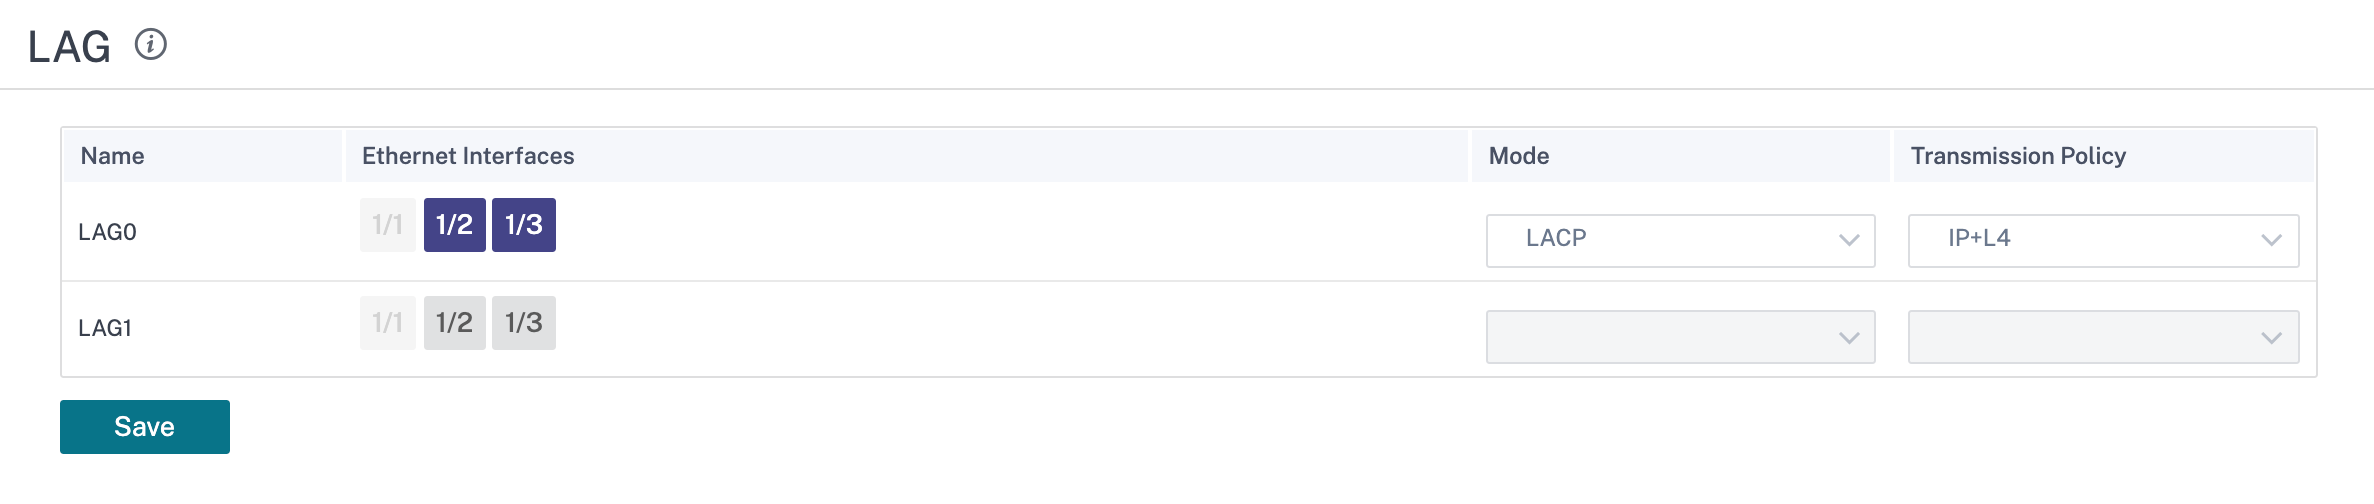The height and width of the screenshot is (504, 2374).
Task: Click the Ethernet Interfaces column header
Action: [468, 156]
